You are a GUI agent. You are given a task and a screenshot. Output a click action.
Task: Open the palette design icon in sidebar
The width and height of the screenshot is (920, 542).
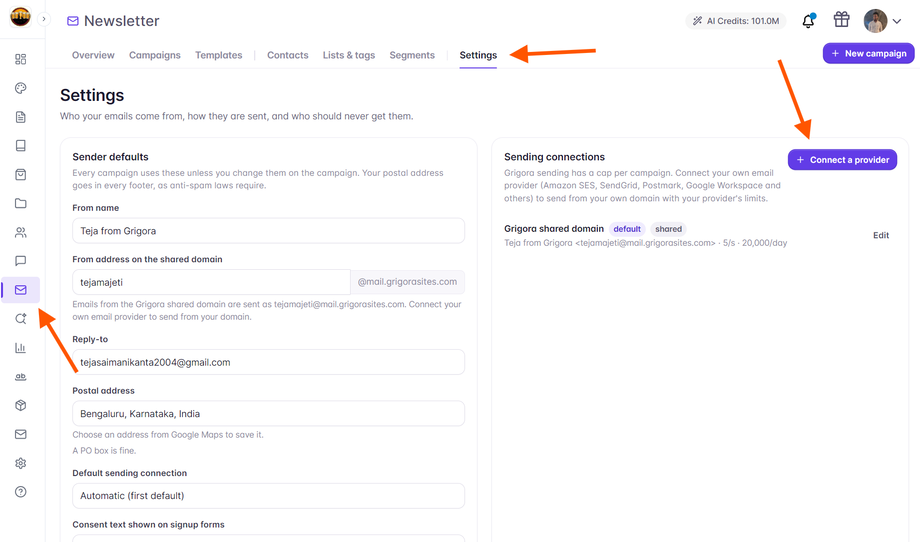click(21, 88)
